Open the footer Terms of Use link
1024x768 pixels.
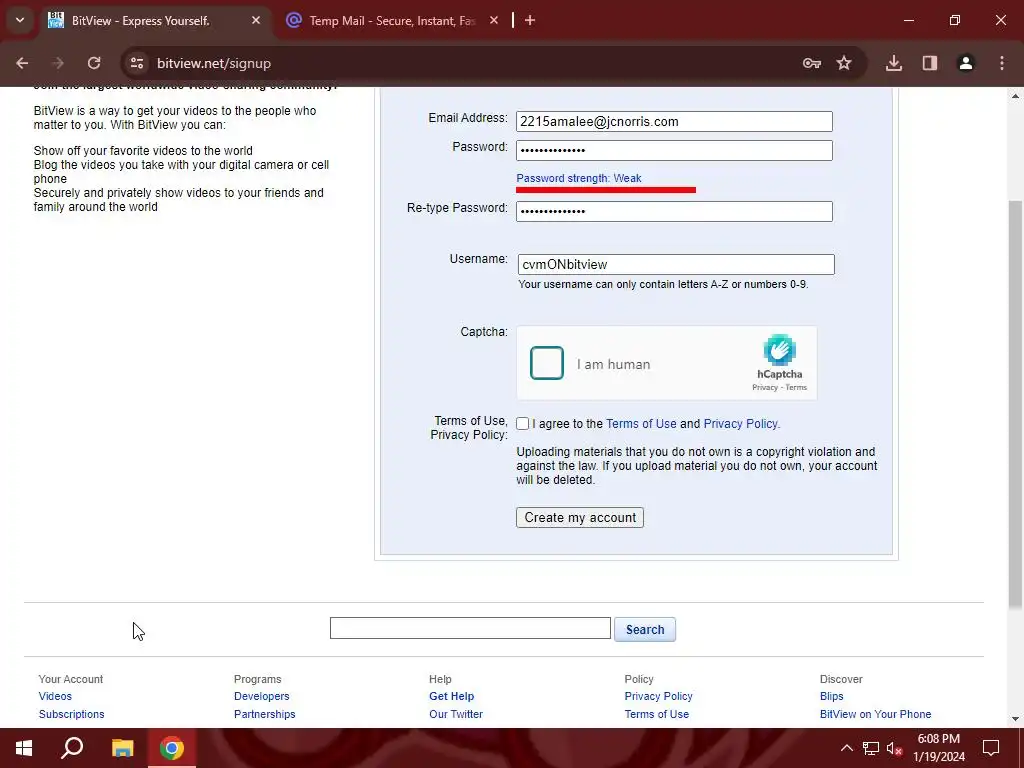pyautogui.click(x=656, y=714)
